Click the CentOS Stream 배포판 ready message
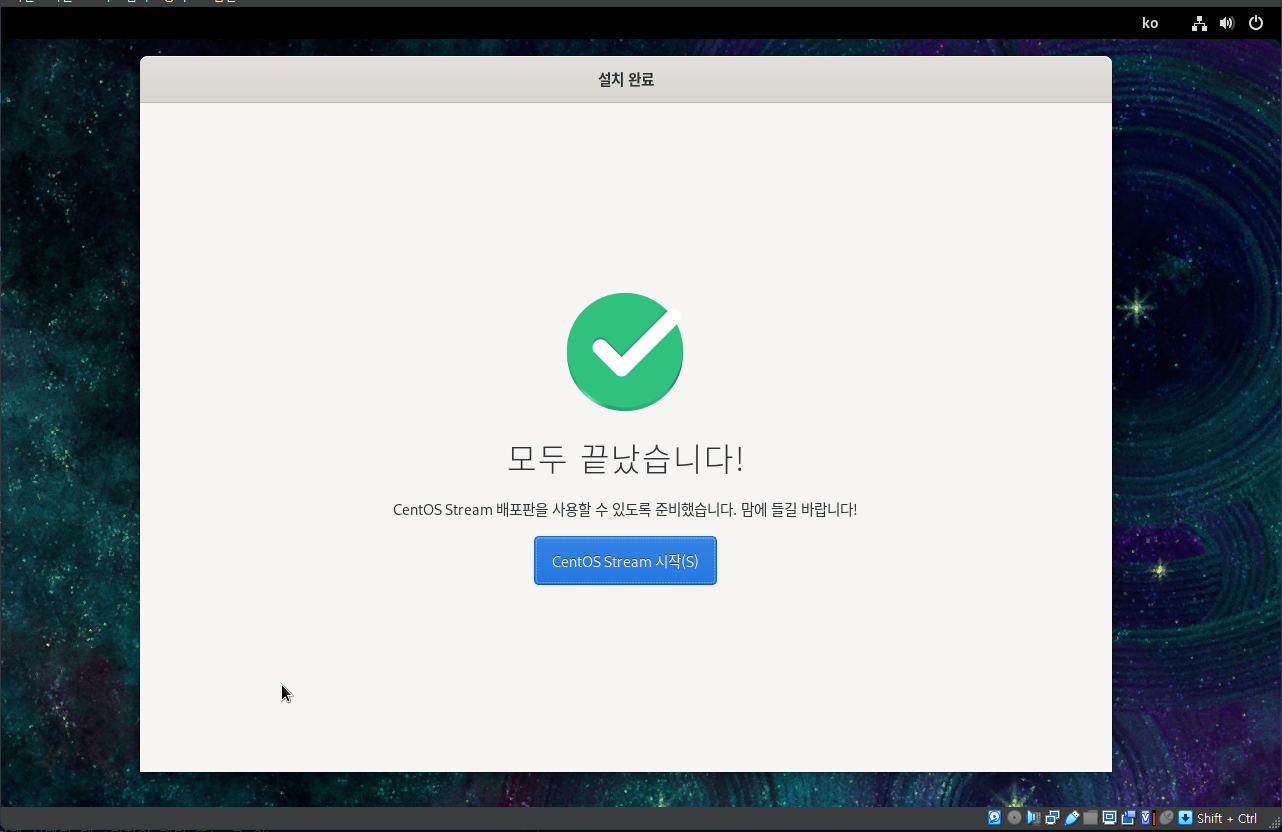Image resolution: width=1282 pixels, height=832 pixels. pyautogui.click(x=625, y=509)
